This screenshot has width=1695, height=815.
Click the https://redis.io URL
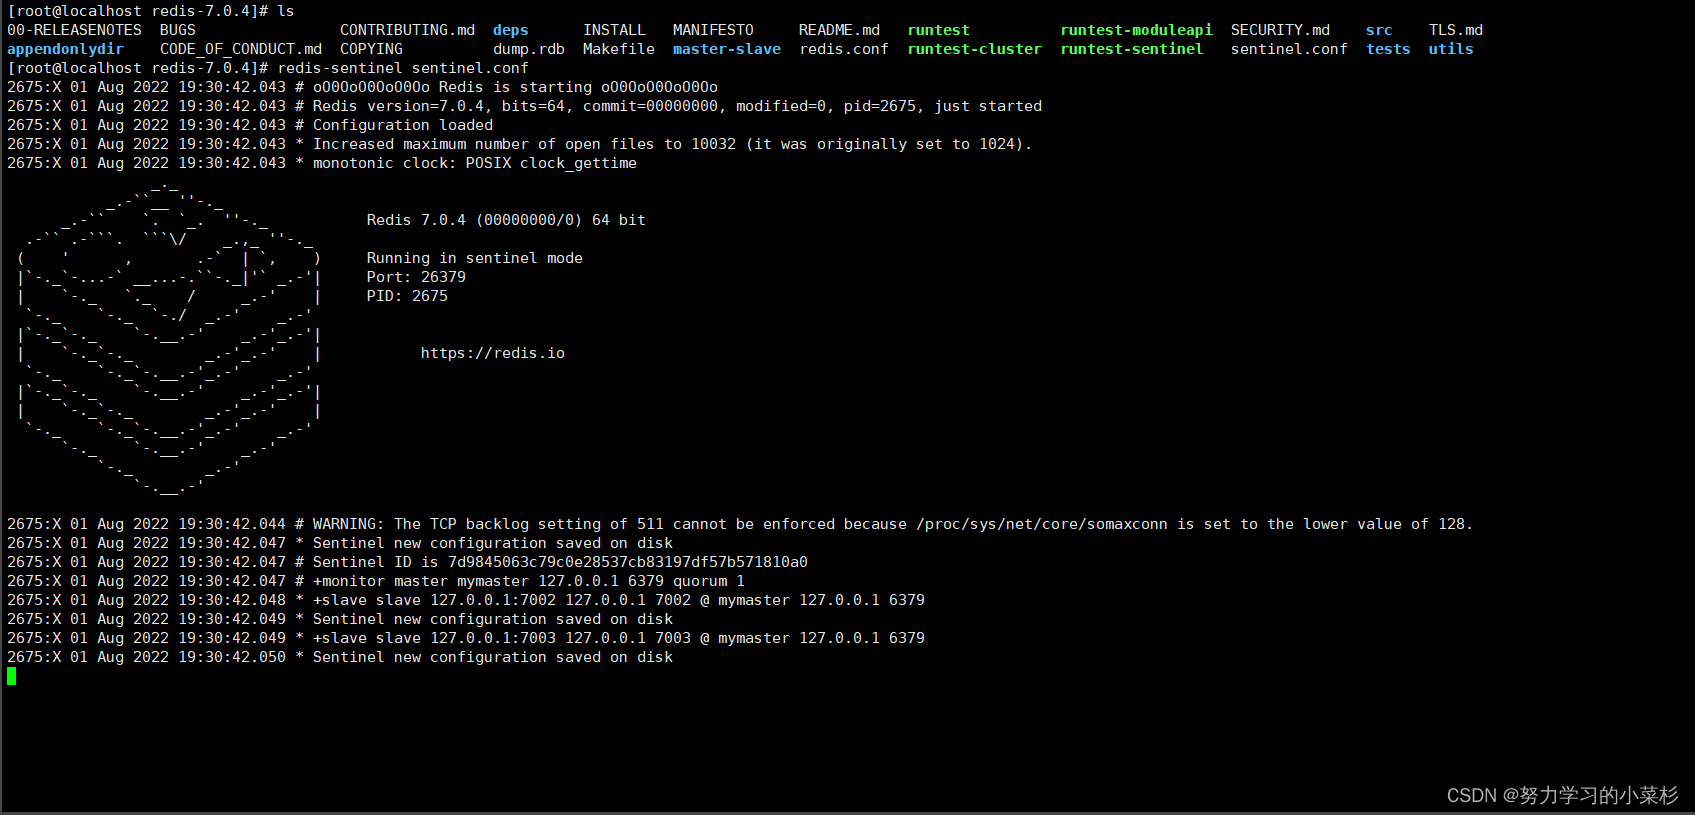(x=493, y=353)
